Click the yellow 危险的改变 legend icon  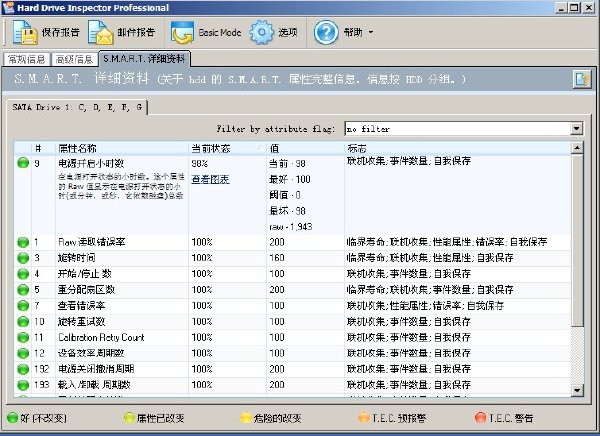tap(246, 418)
